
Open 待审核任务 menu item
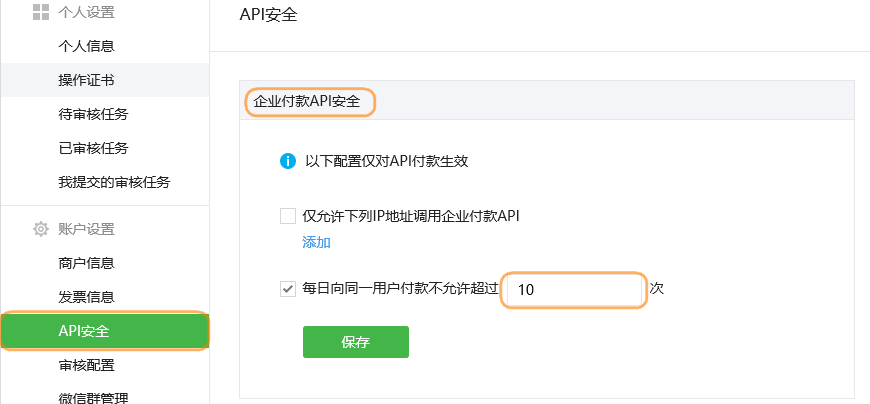click(x=93, y=114)
